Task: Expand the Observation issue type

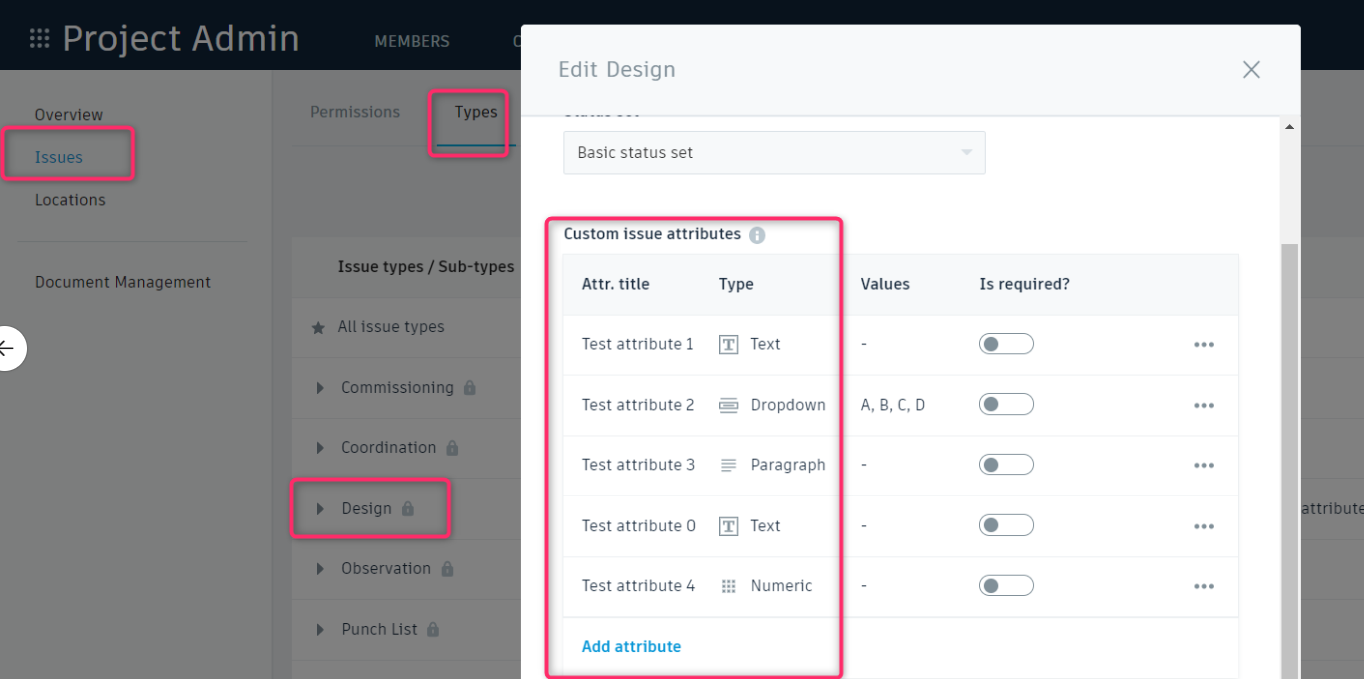Action: point(319,568)
